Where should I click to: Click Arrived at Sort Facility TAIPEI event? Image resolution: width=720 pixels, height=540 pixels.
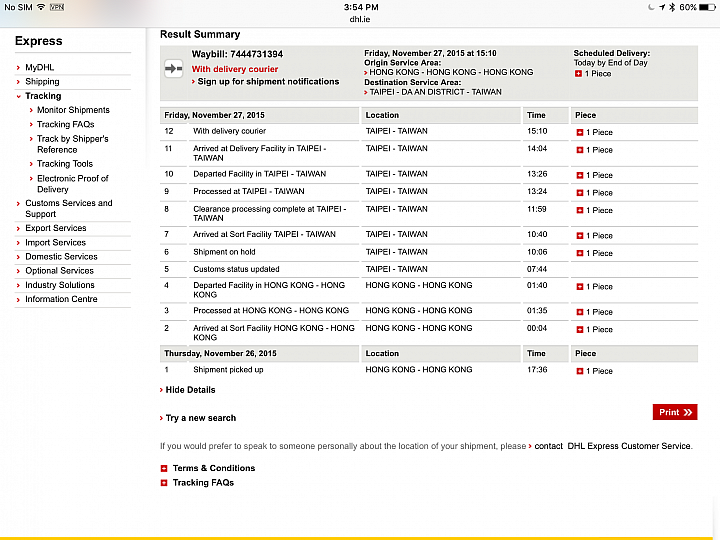264,234
